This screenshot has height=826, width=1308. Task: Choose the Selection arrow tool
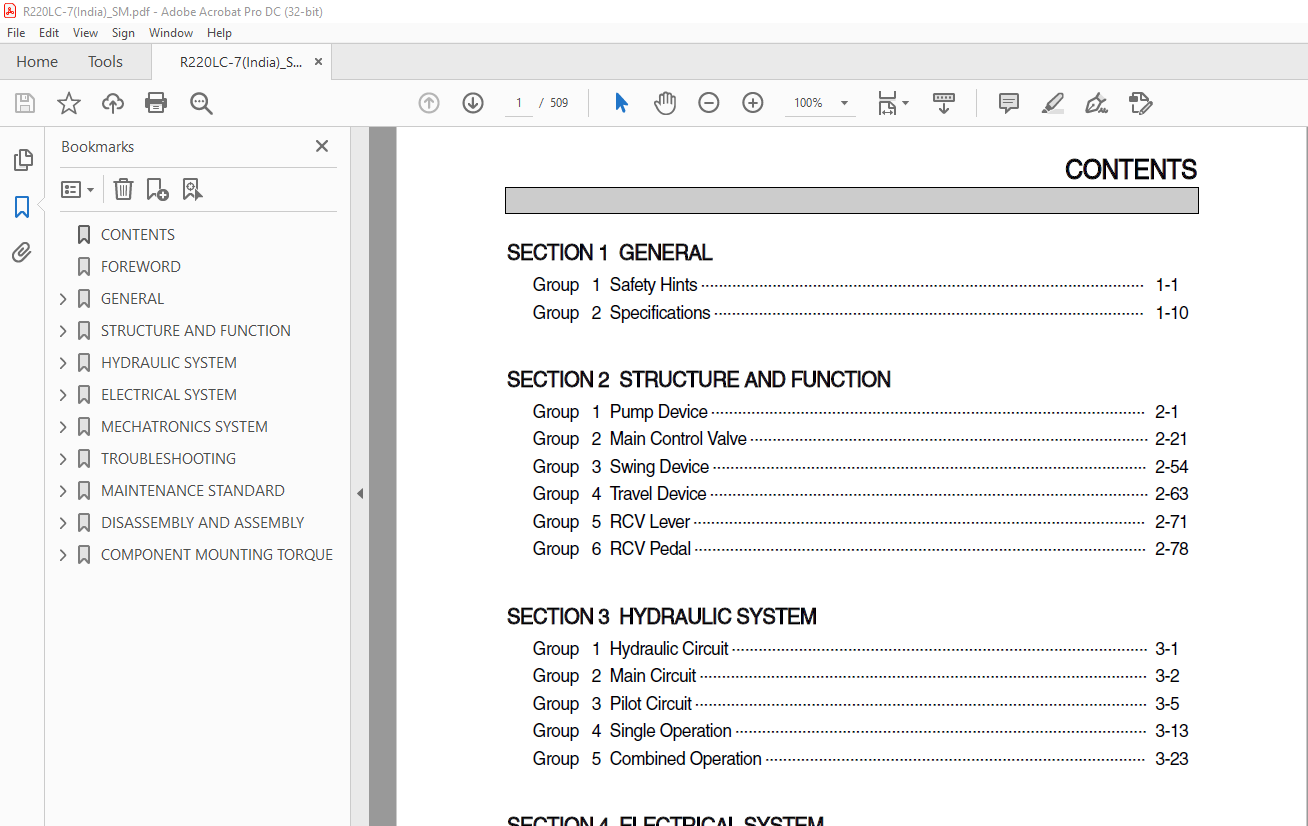tap(621, 103)
